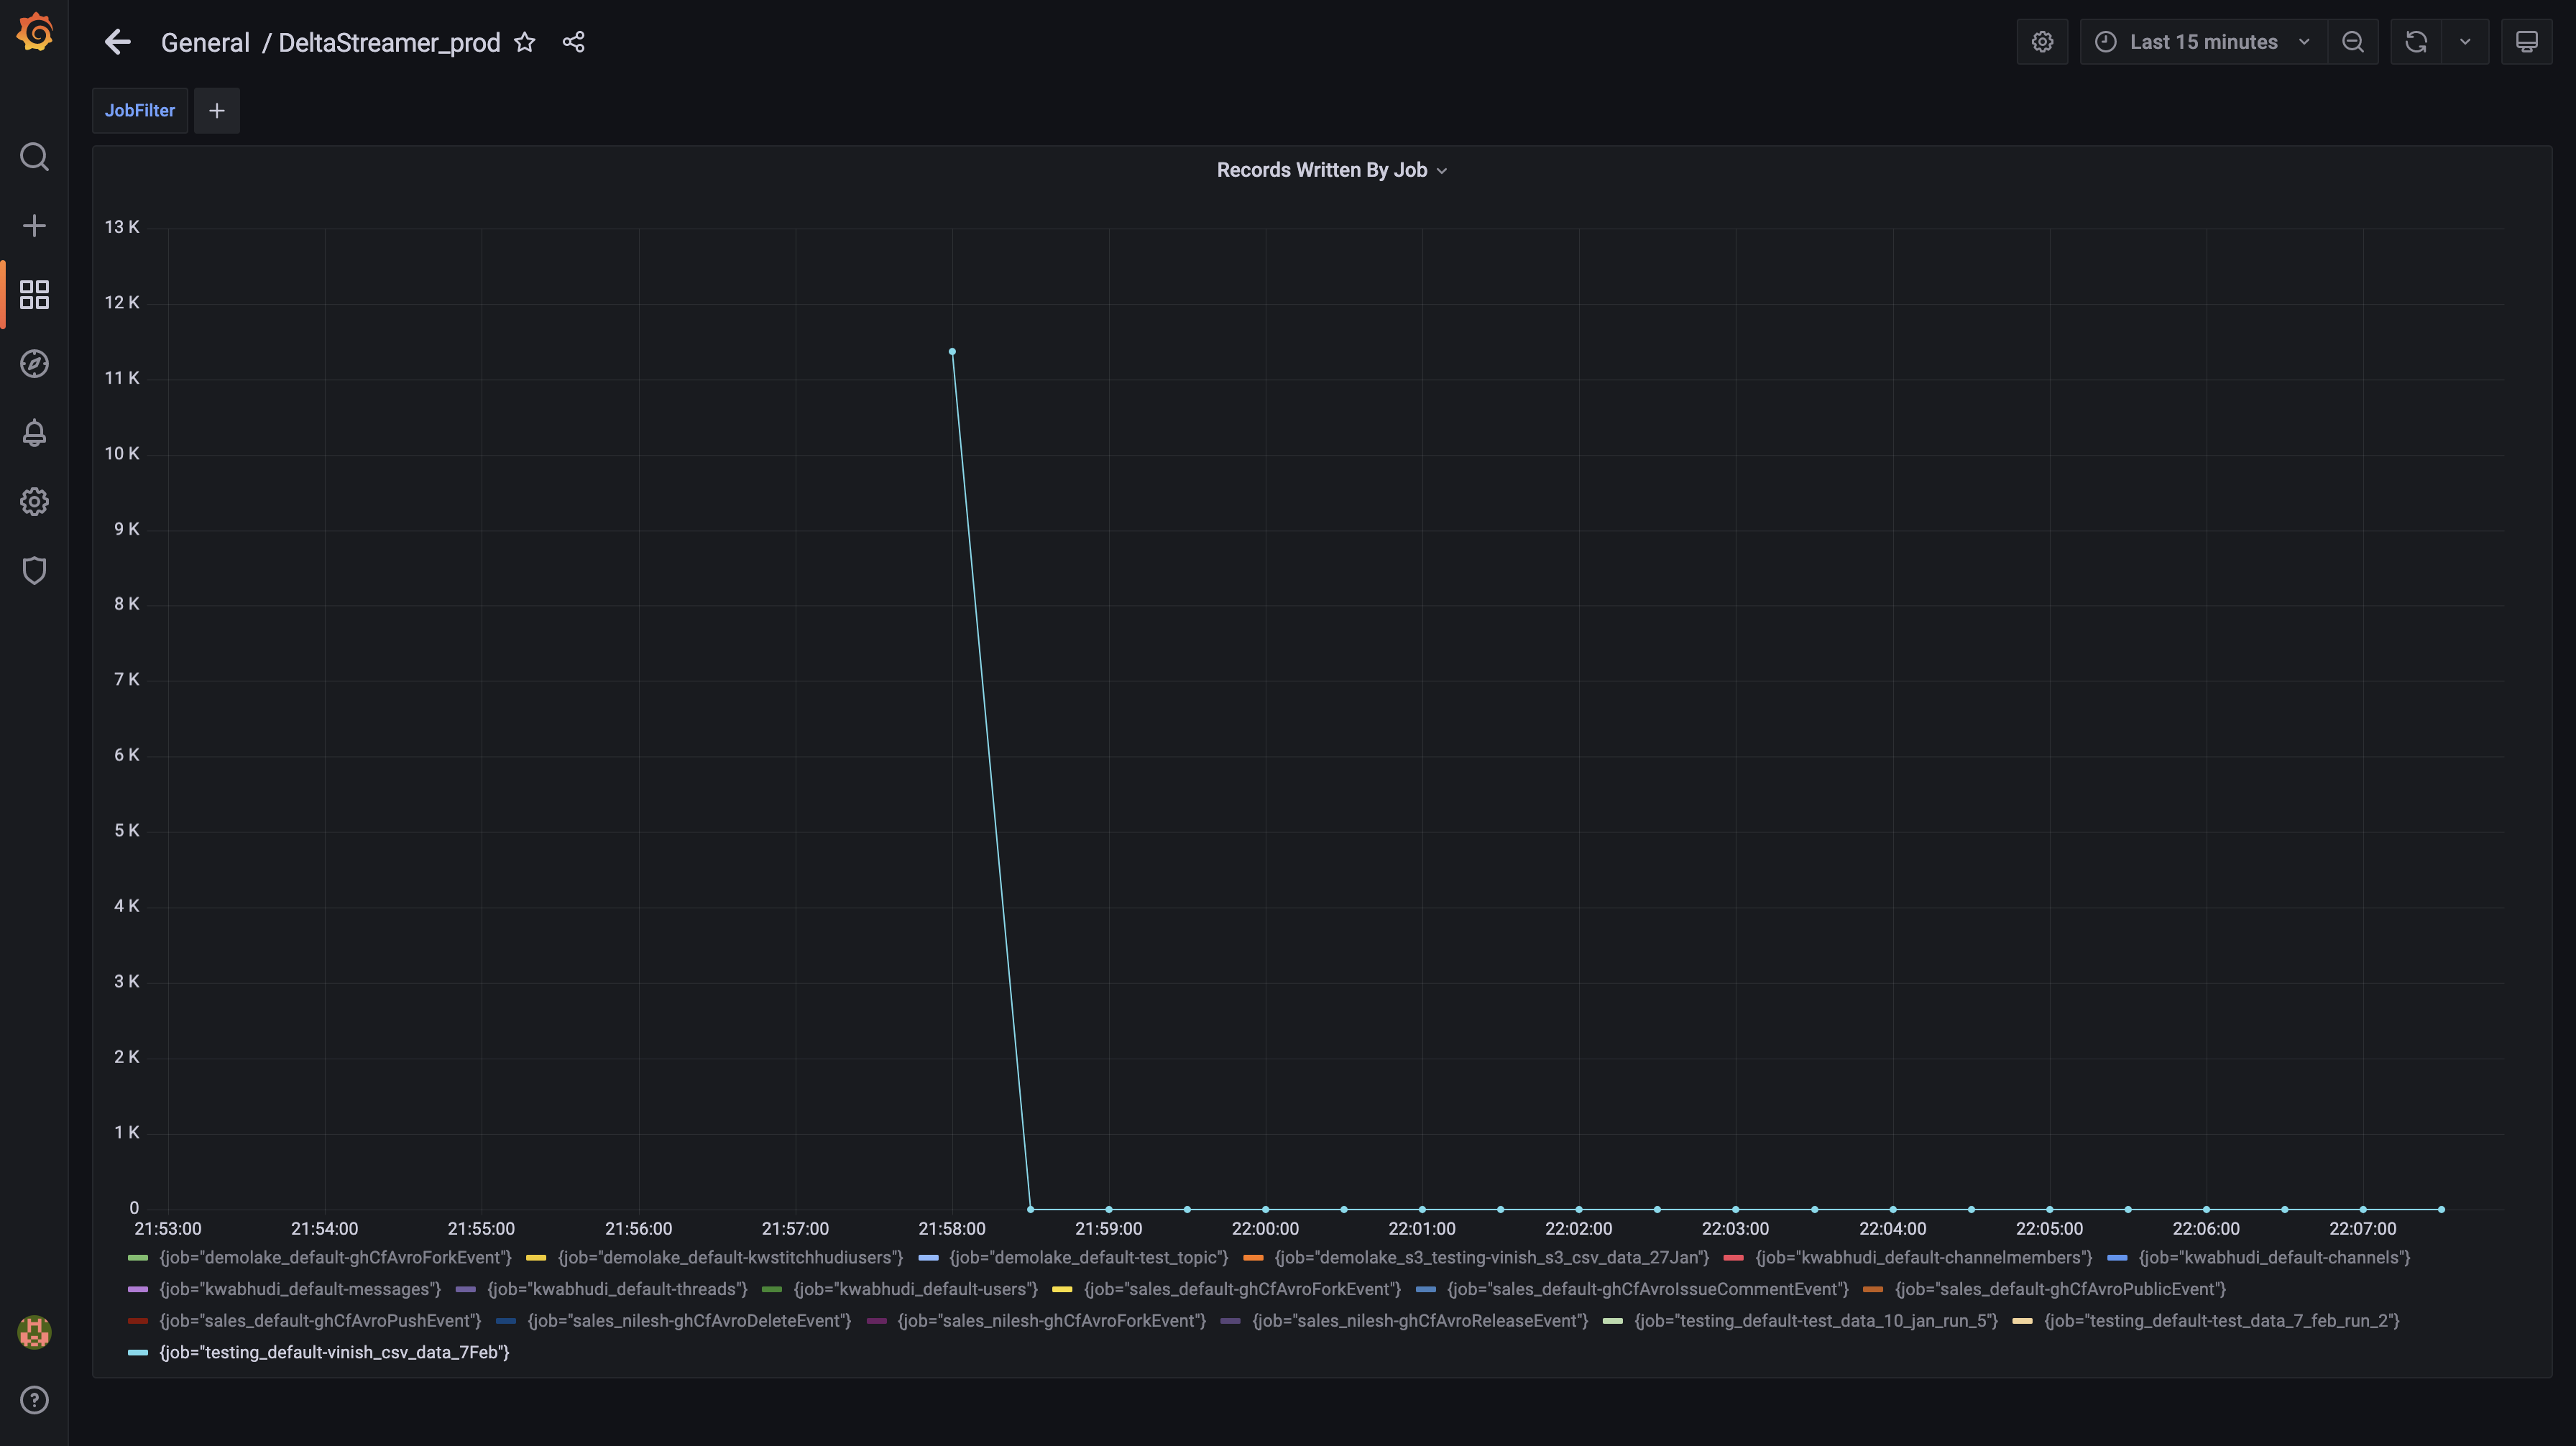Mark dashboard as favorite with star icon
The width and height of the screenshot is (2576, 1446).
coord(525,42)
